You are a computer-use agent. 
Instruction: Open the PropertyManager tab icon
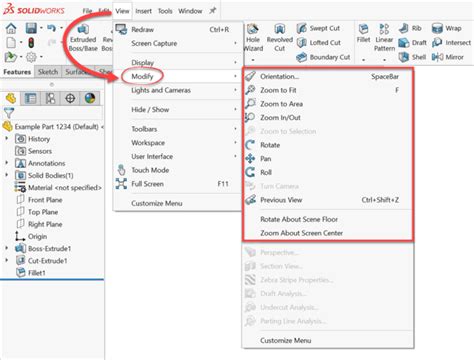(31, 98)
